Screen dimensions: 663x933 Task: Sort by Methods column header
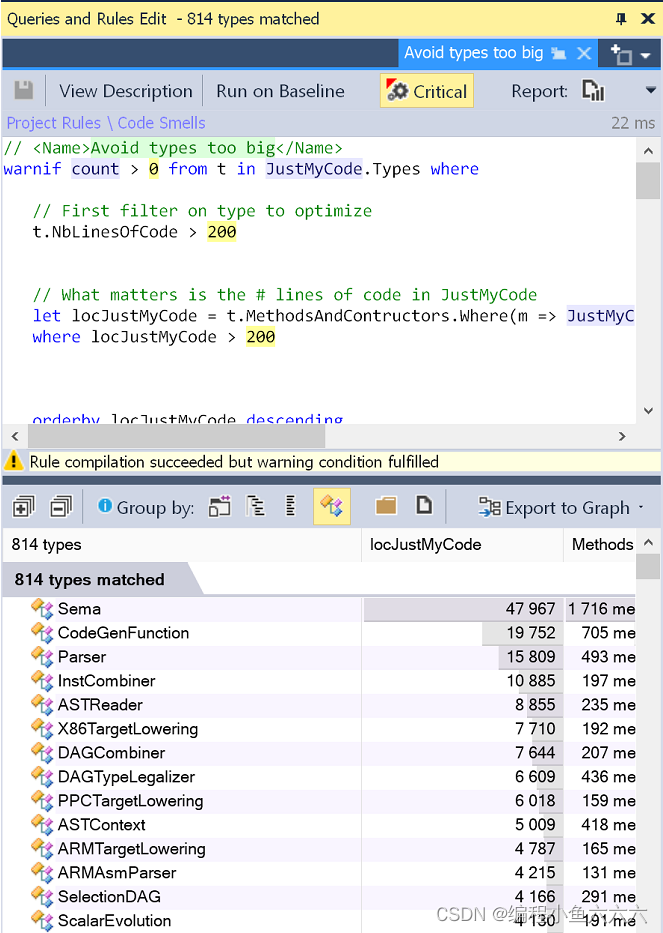click(x=600, y=544)
